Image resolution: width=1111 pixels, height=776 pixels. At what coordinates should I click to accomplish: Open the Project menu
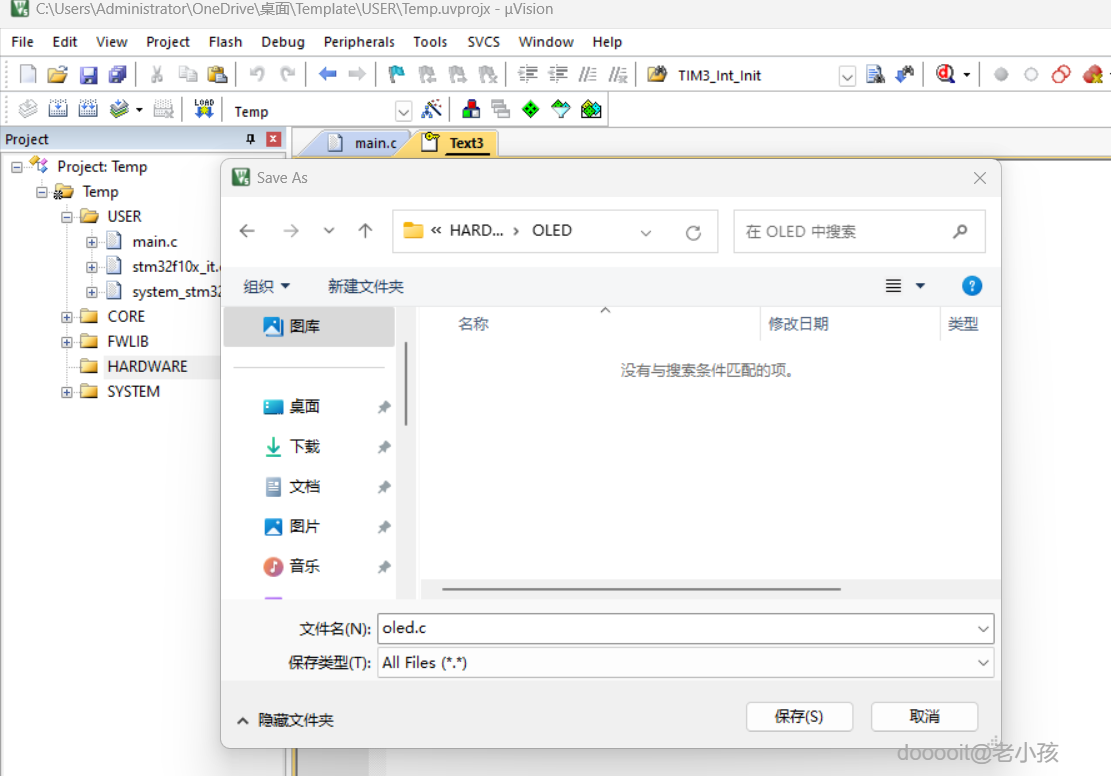(167, 42)
